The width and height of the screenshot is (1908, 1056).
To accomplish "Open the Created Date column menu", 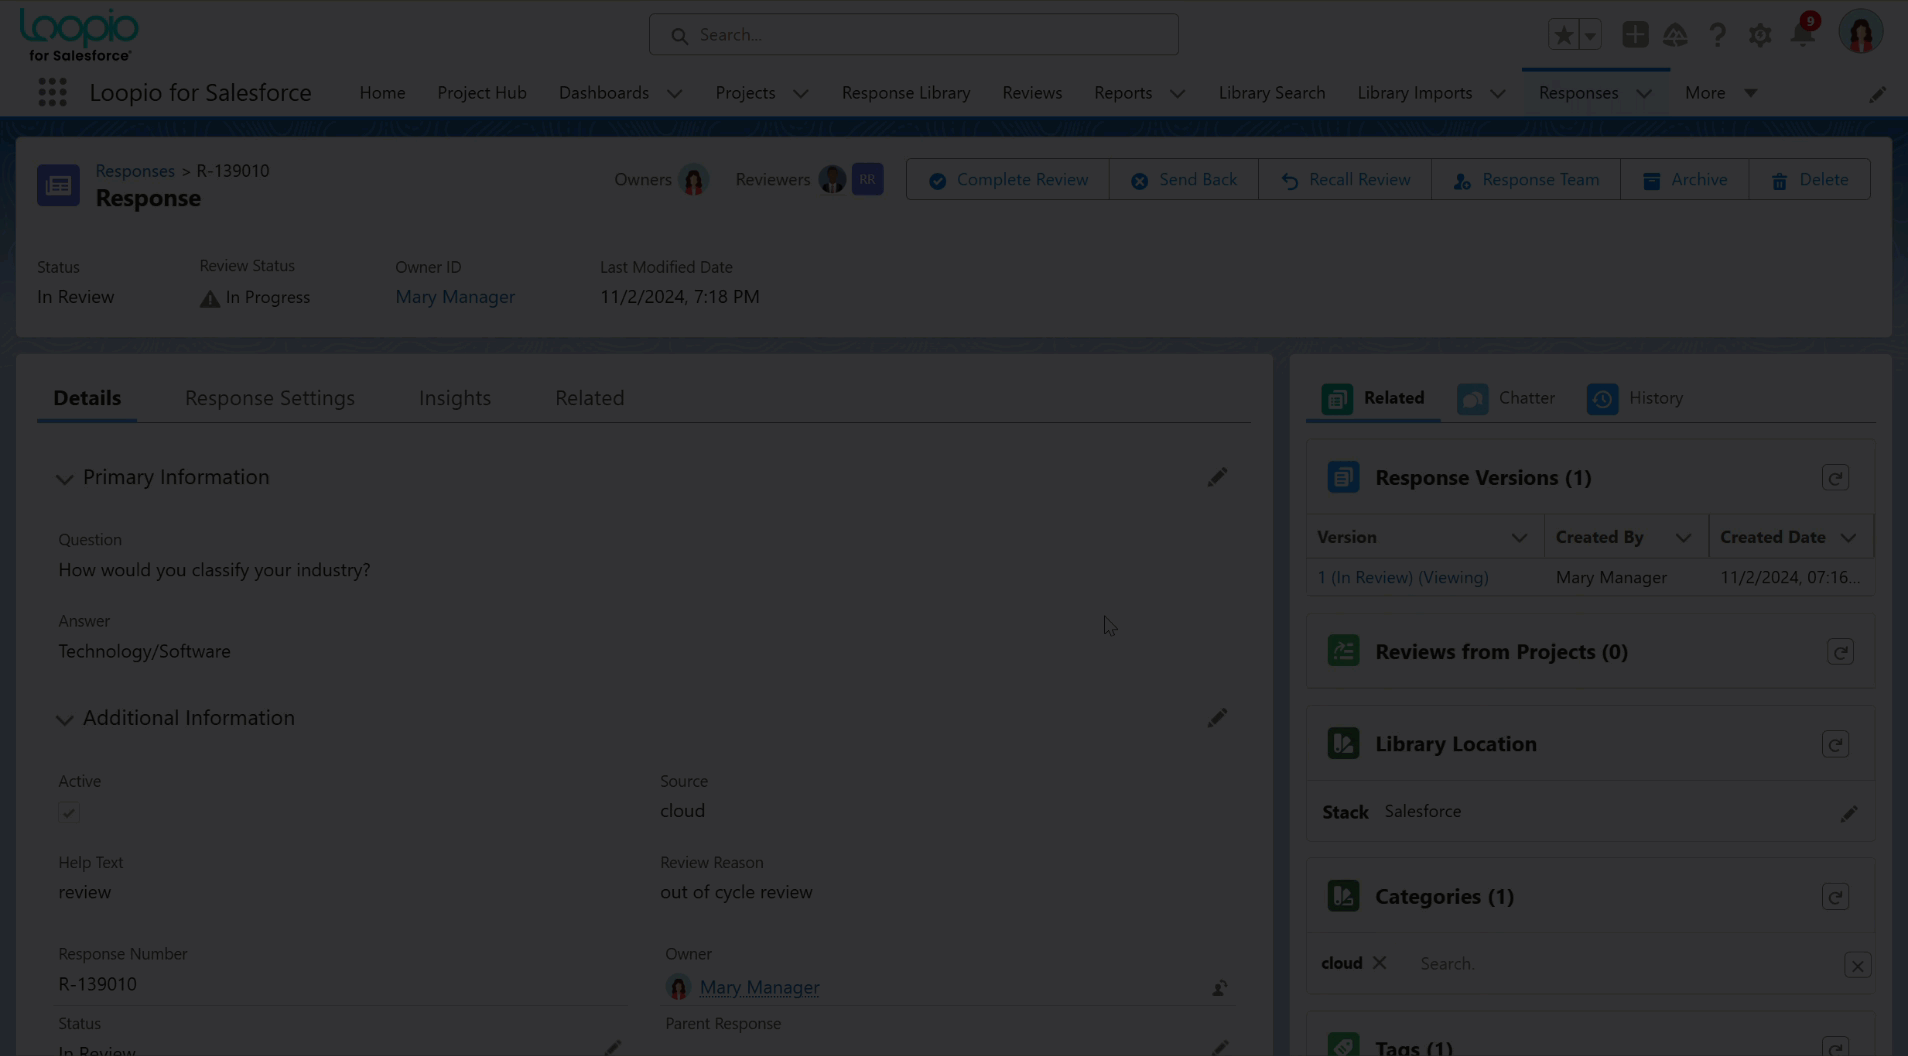I will [x=1848, y=538].
